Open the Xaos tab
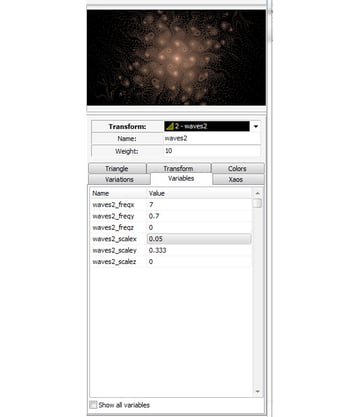The width and height of the screenshot is (360, 417). [x=238, y=179]
